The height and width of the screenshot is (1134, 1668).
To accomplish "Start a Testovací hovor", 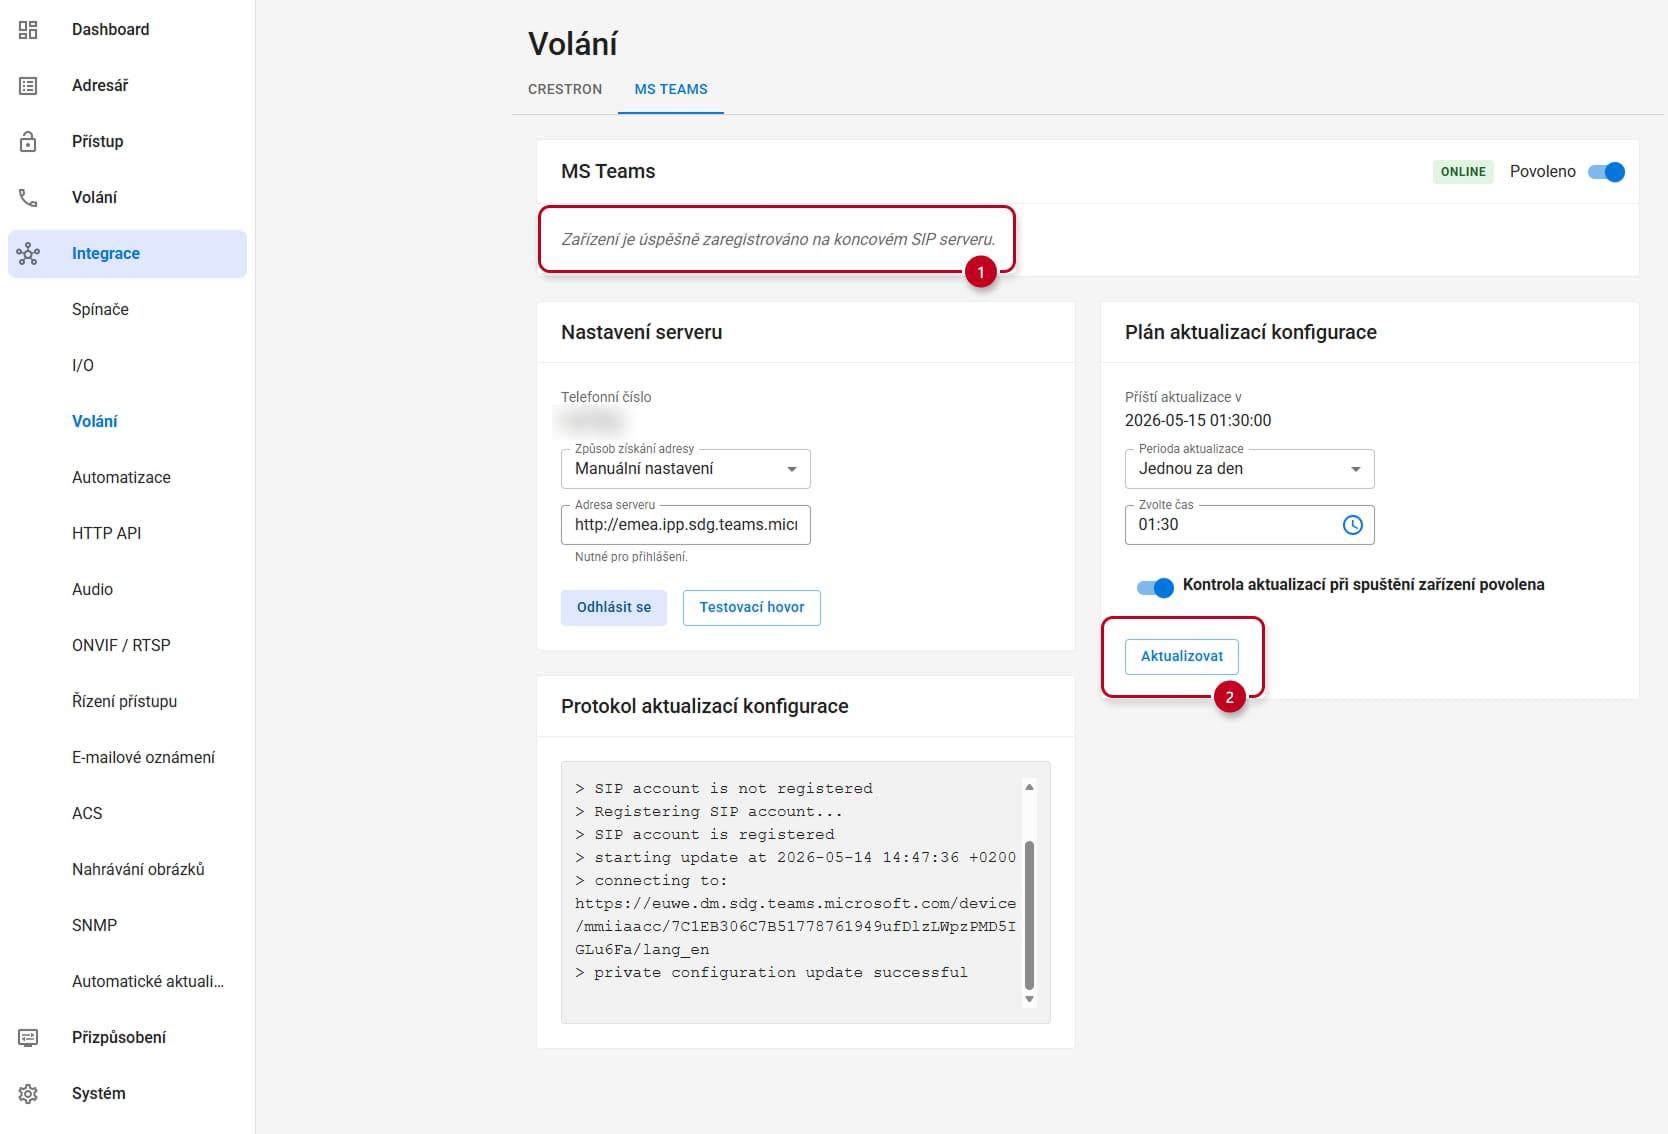I will 752,608.
